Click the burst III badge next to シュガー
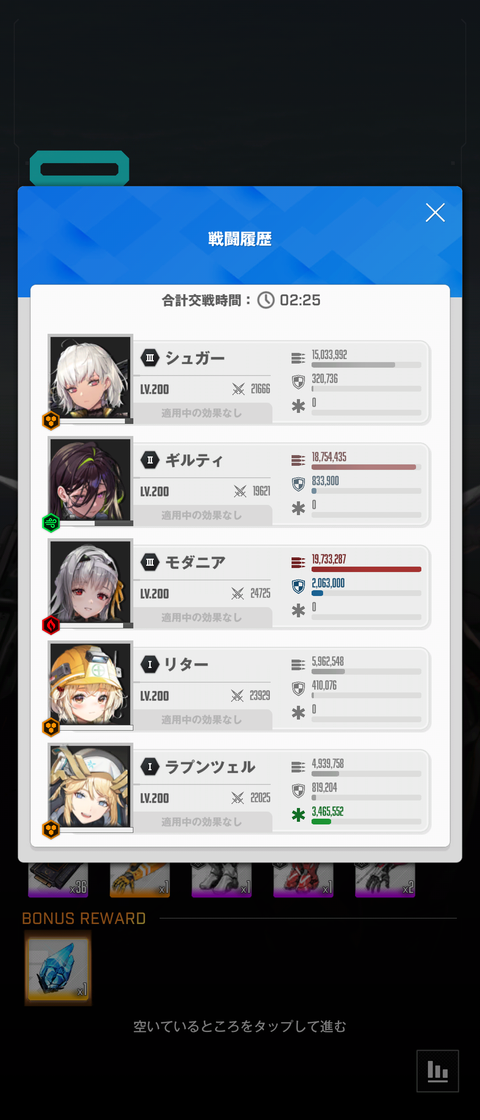The height and width of the screenshot is (1120, 480). pos(149,357)
